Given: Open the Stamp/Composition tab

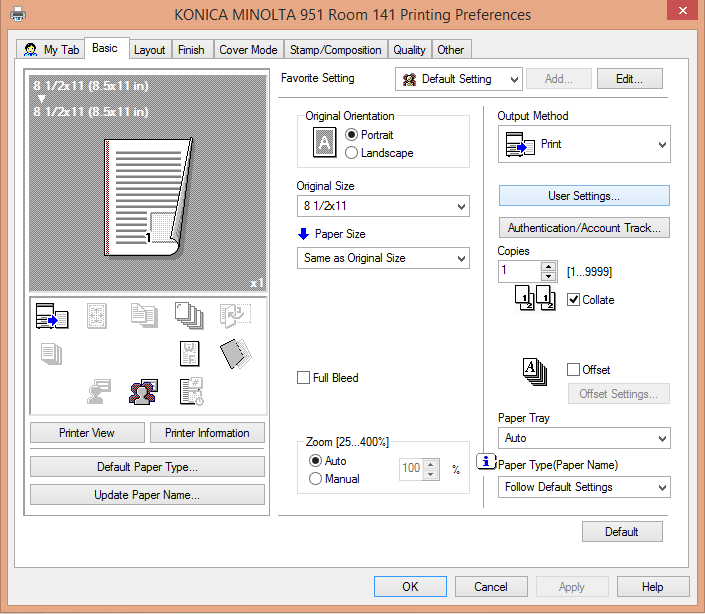Looking at the screenshot, I should pyautogui.click(x=335, y=50).
